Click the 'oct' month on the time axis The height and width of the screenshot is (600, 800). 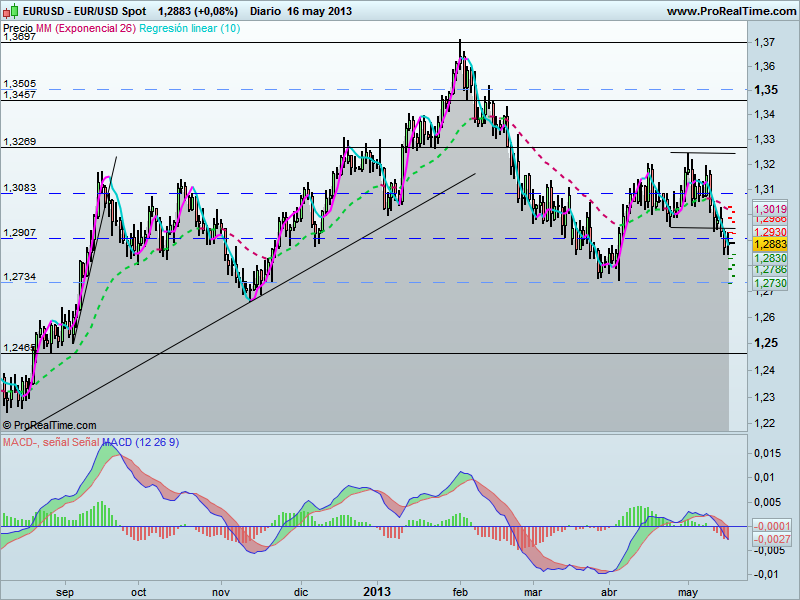tap(138, 592)
